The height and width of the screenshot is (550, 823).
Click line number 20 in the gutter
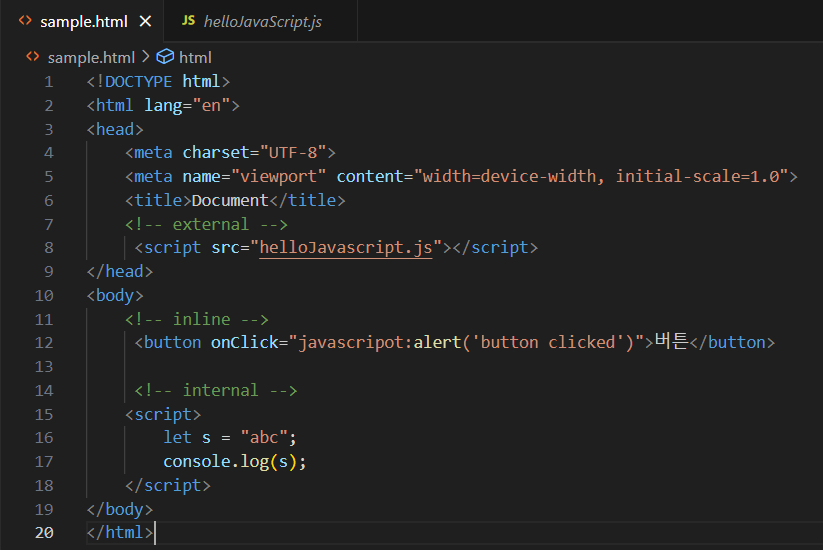[x=44, y=533]
